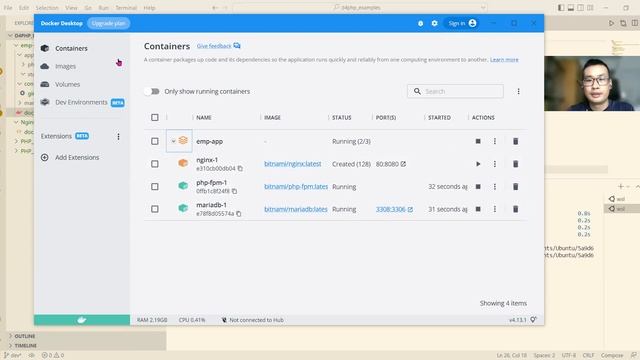The width and height of the screenshot is (640, 360).
Task: Collapse the emp-app compose group
Action: (173, 141)
